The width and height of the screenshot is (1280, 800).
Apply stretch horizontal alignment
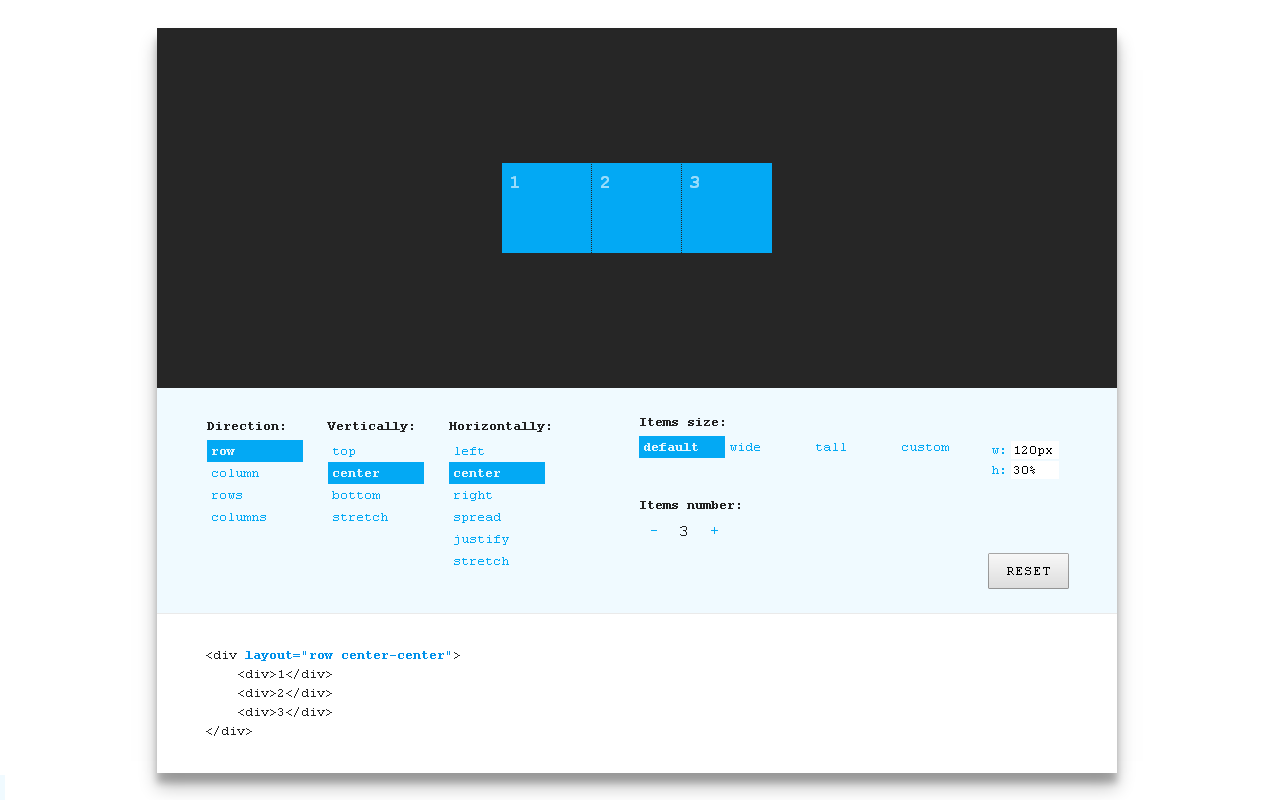[481, 561]
